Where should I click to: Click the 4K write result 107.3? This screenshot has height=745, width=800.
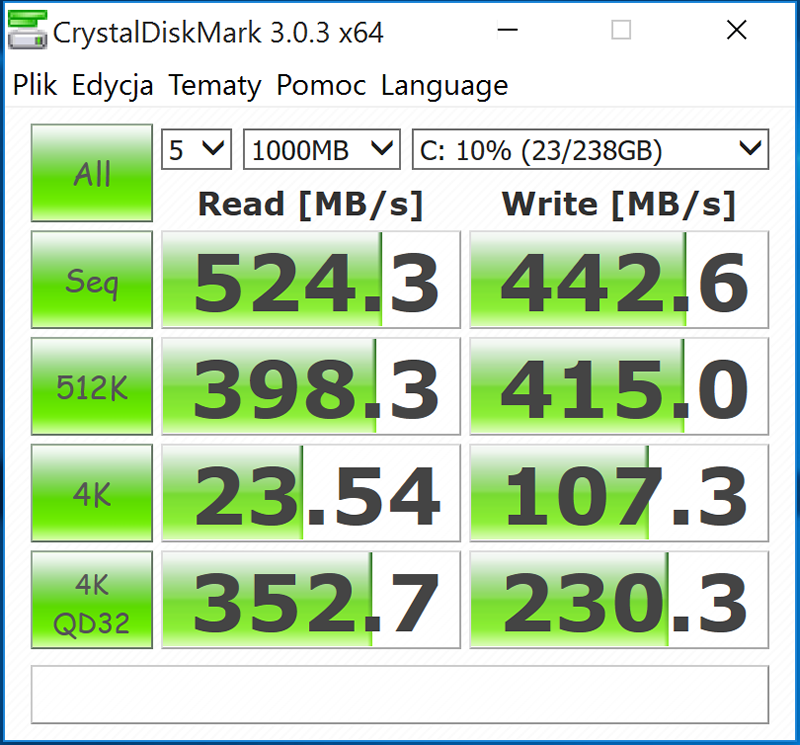coord(619,493)
